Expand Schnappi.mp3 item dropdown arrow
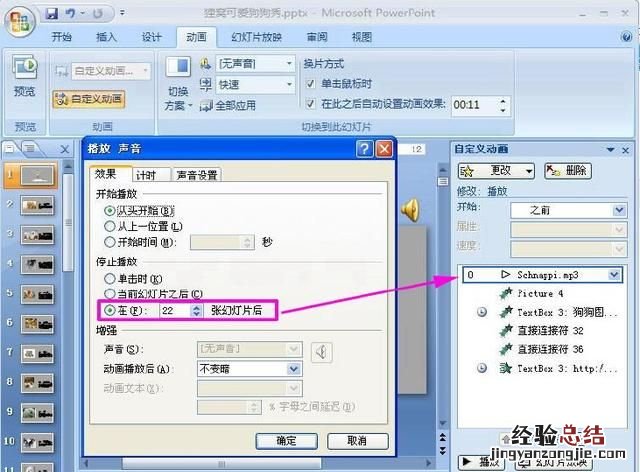This screenshot has width=640, height=472. pos(614,275)
